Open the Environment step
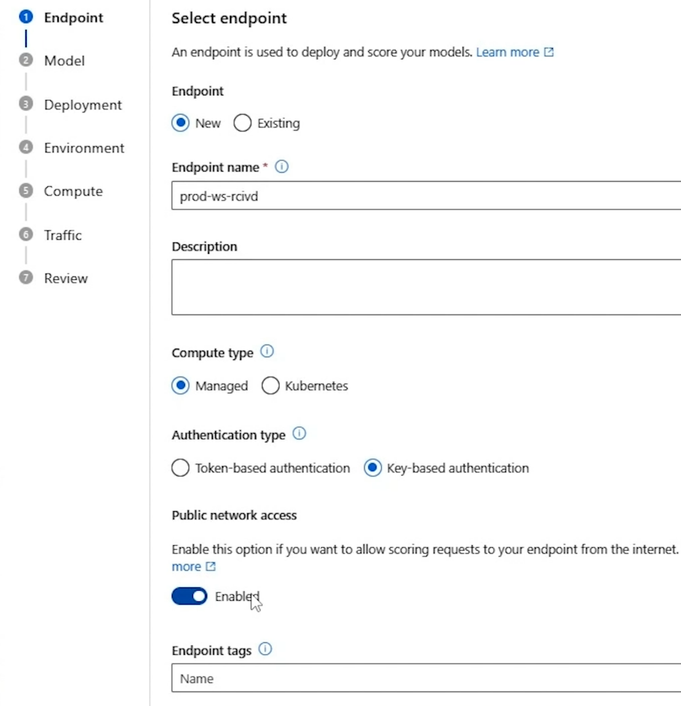 [84, 148]
